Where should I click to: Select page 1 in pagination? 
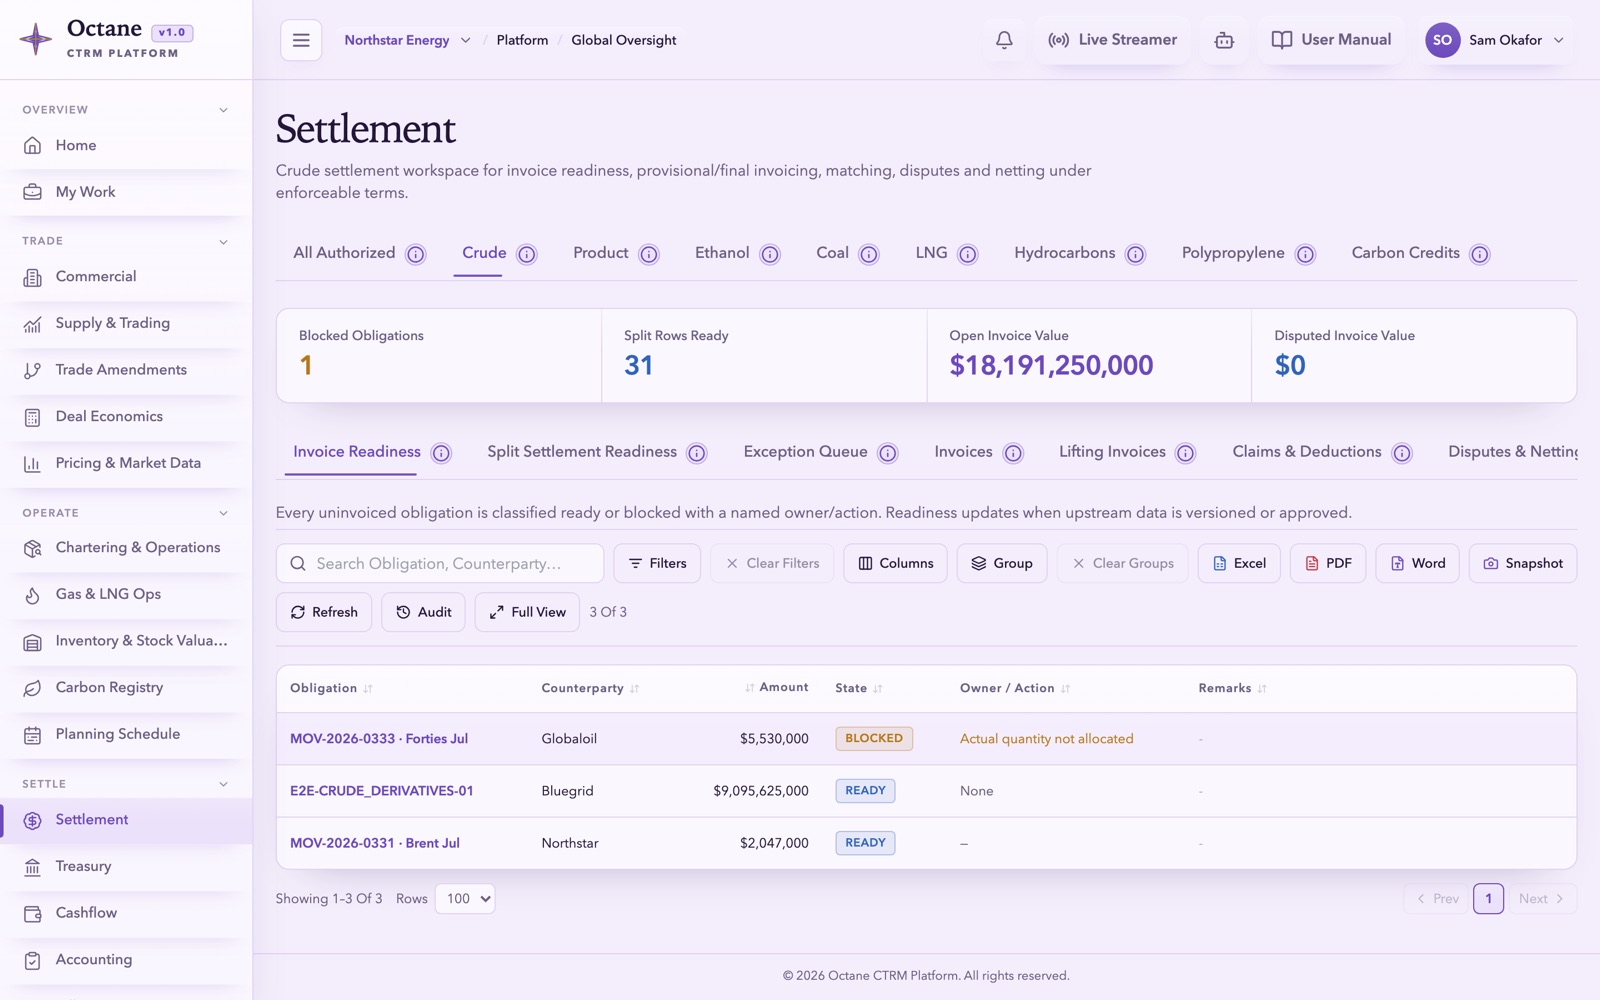pyautogui.click(x=1488, y=899)
